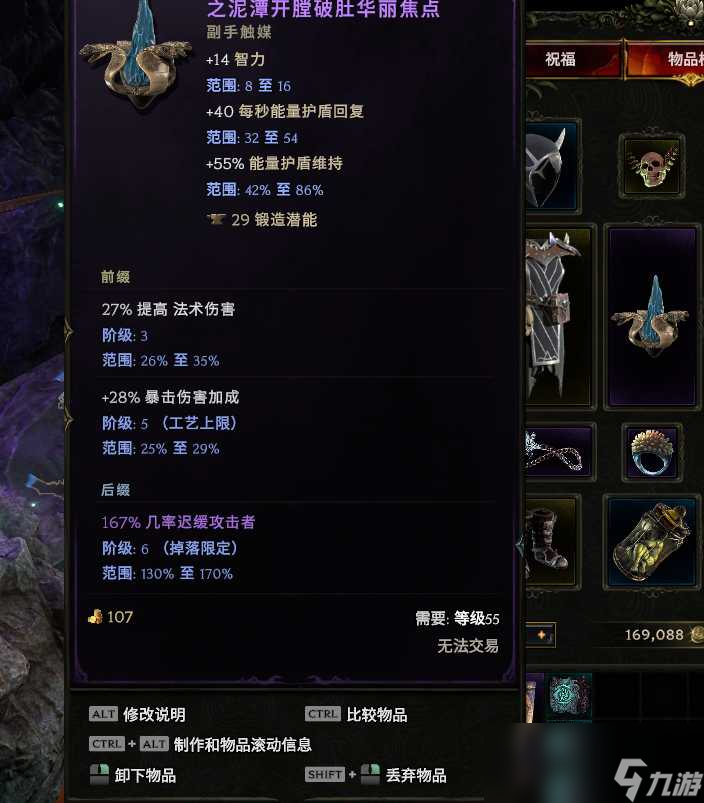Click the large catalyst image in tooltip
The image size is (704, 803).
point(136,54)
